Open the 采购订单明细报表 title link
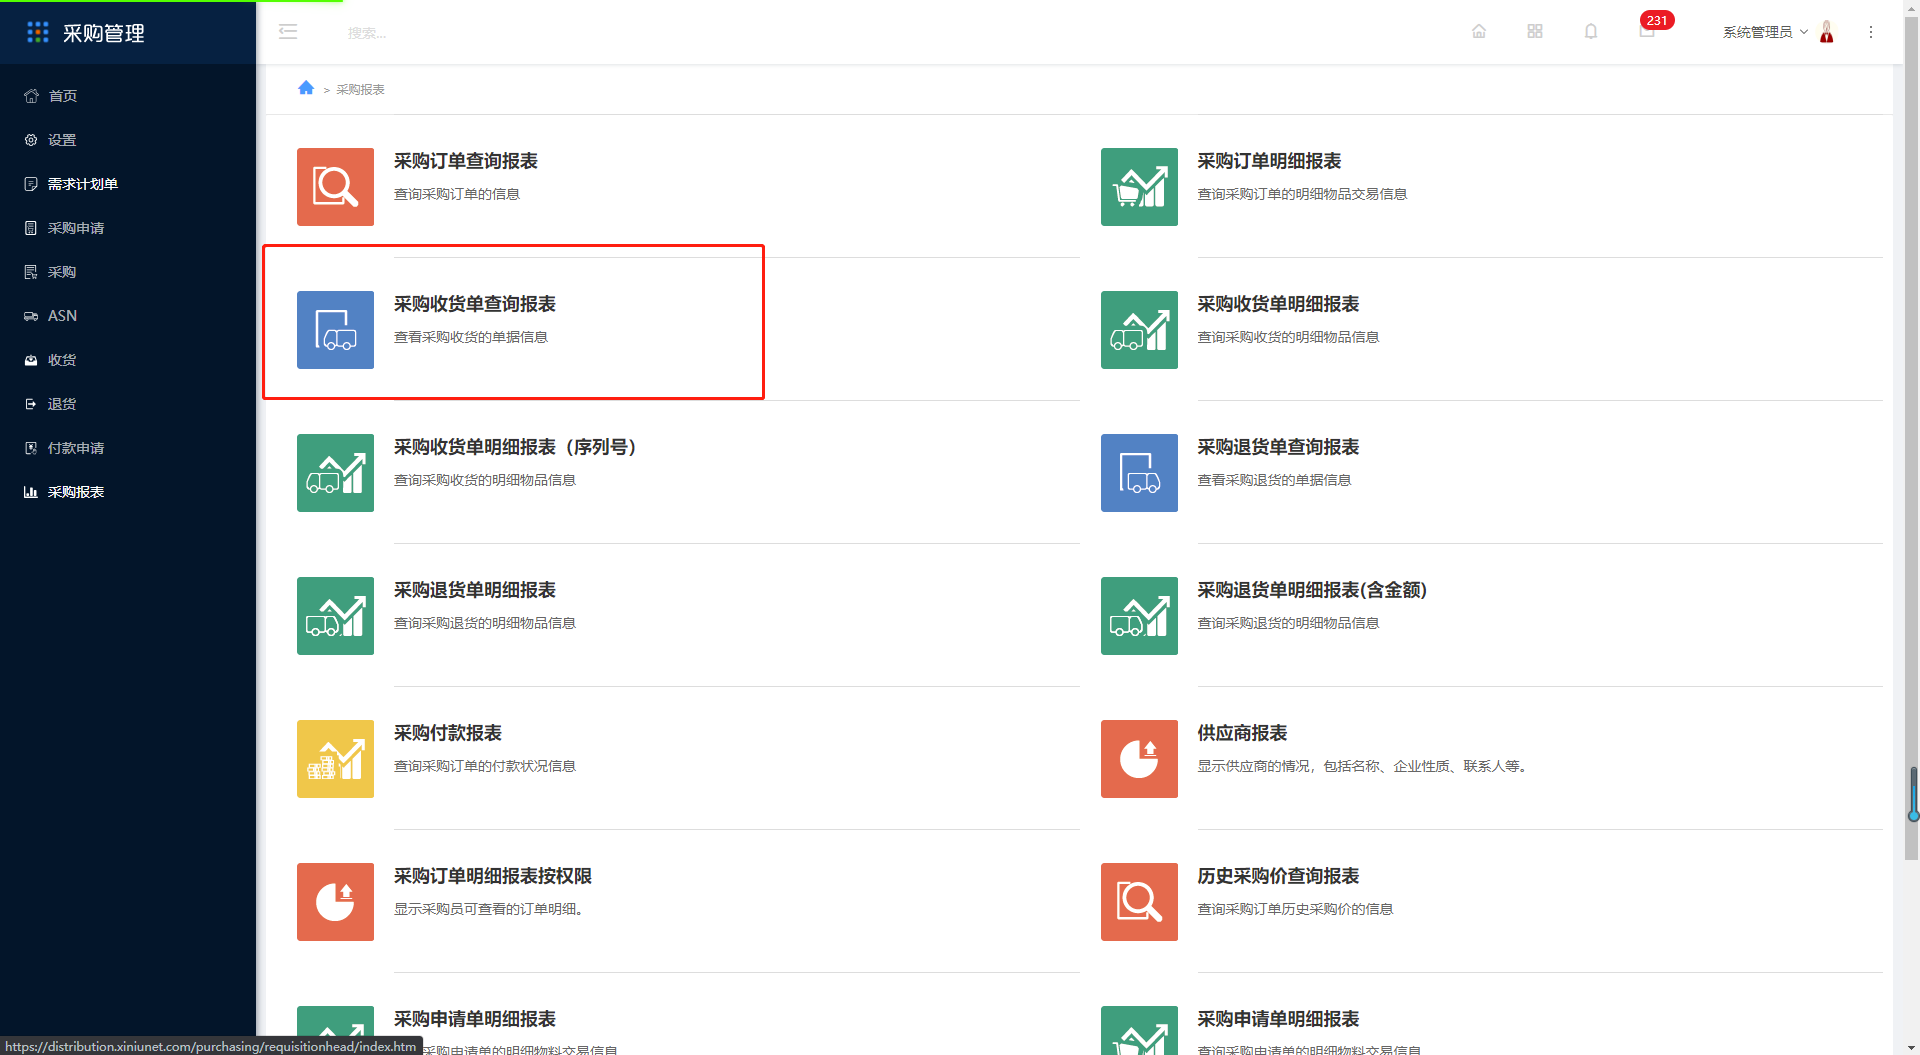This screenshot has width=1920, height=1055. (x=1269, y=161)
